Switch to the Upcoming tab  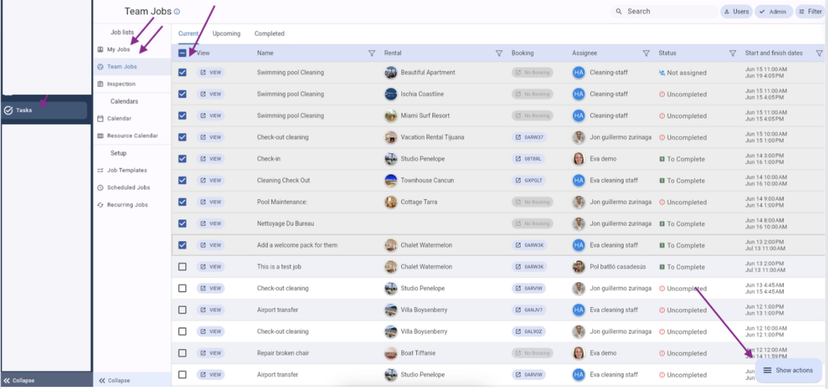[x=226, y=33]
